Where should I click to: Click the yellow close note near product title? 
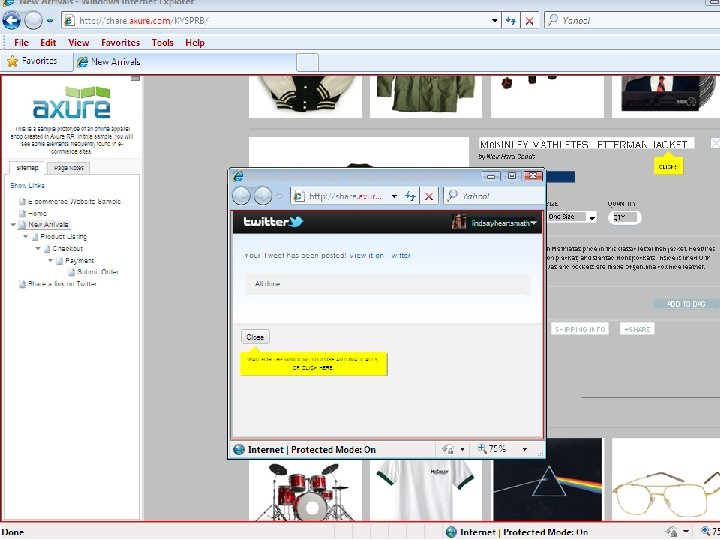(x=668, y=166)
